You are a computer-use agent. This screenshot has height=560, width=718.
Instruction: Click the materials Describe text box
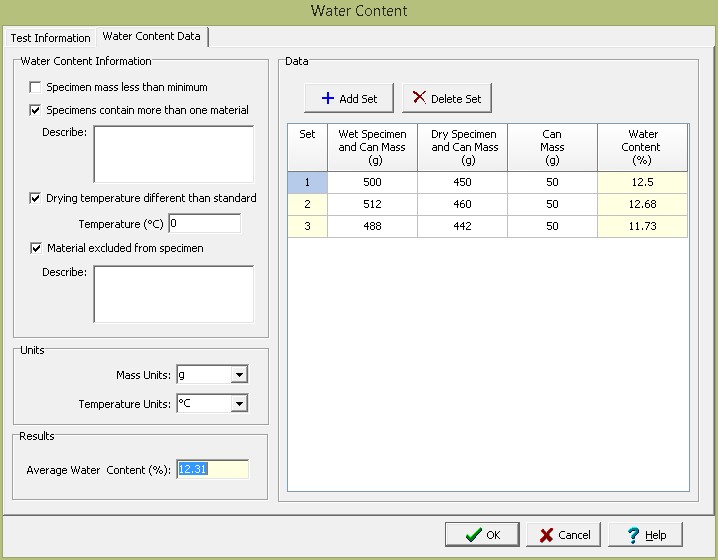[173, 154]
